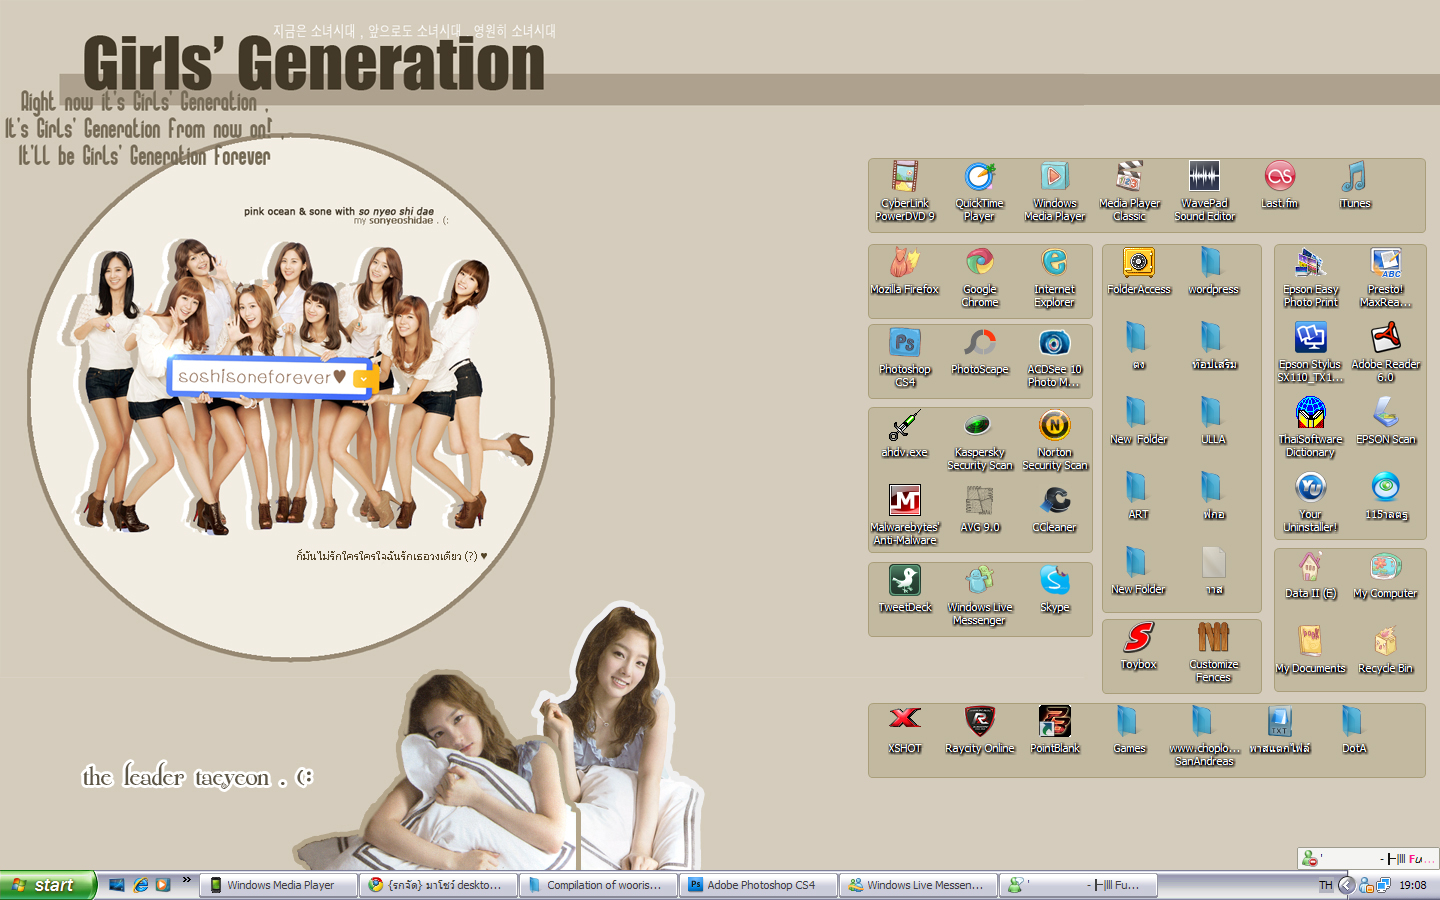The height and width of the screenshot is (900, 1440).
Task: Launch PointBlank from the desktop
Action: click(x=1055, y=730)
